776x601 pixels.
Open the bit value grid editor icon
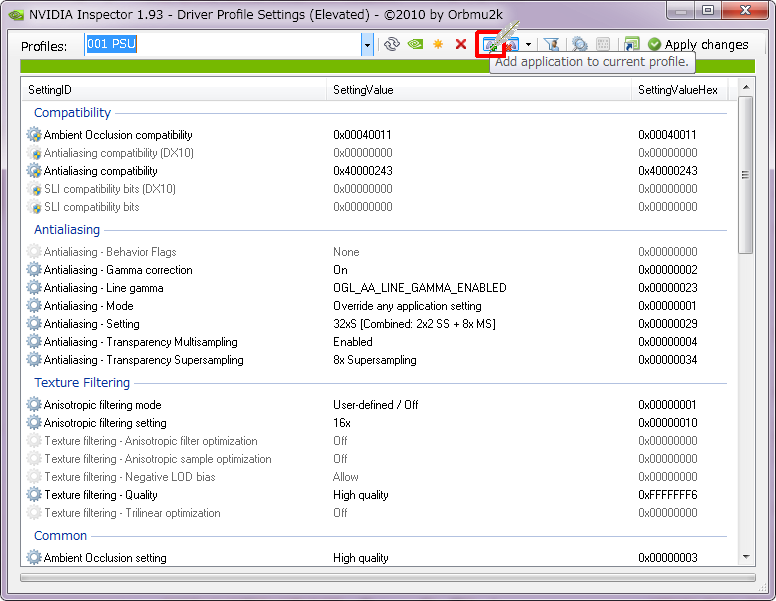pos(603,45)
